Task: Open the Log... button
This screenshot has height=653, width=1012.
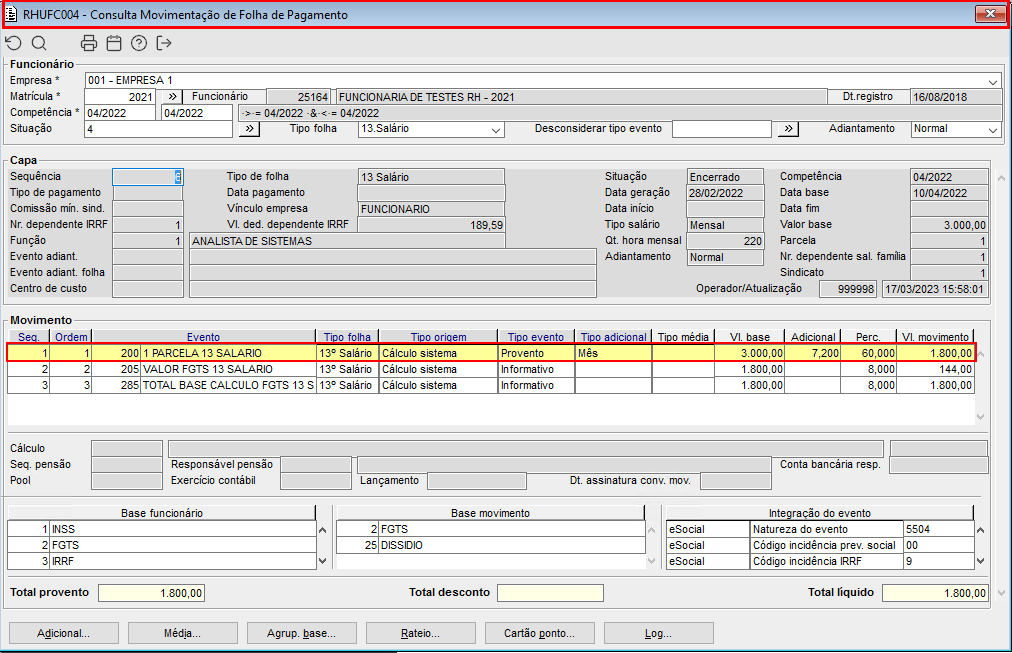Action: (659, 633)
